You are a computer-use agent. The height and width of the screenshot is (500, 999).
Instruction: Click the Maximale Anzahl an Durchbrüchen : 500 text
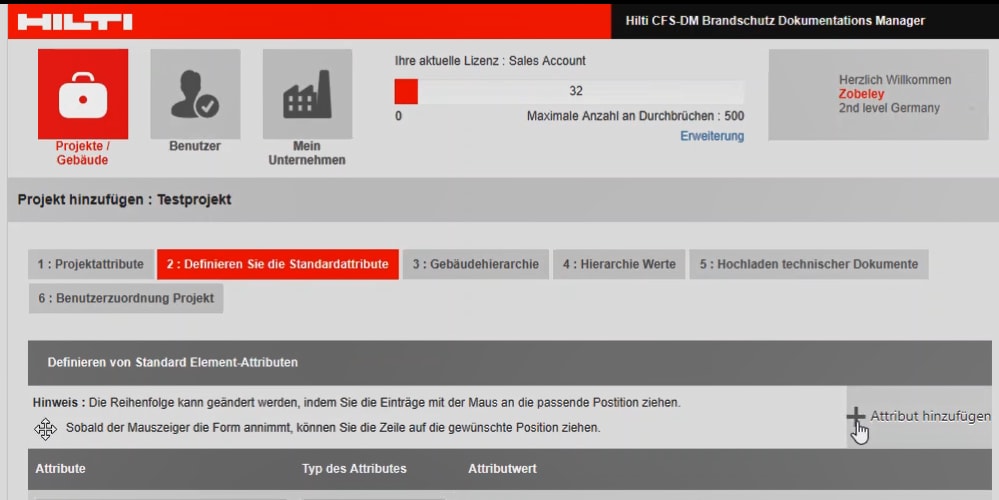coord(635,116)
